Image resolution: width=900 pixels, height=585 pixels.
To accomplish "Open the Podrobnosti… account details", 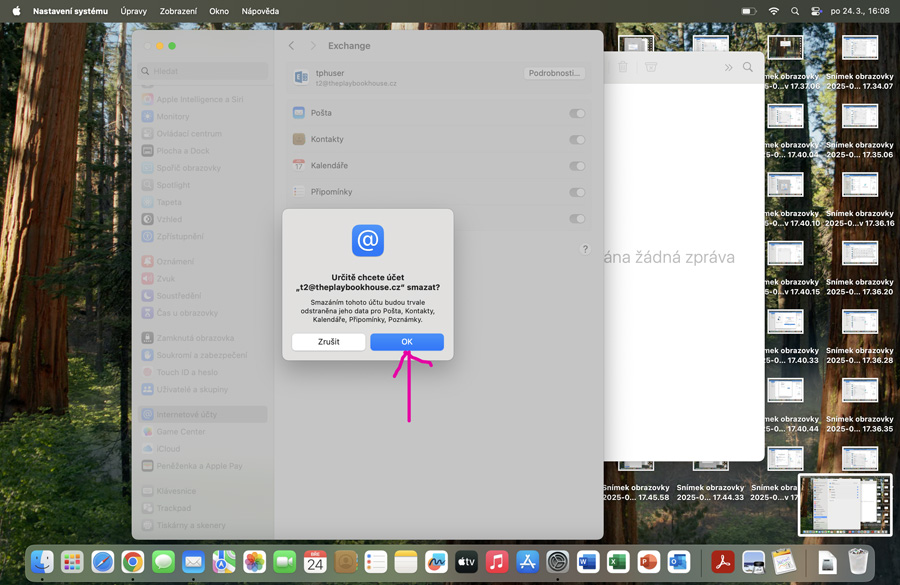I will 553,74.
